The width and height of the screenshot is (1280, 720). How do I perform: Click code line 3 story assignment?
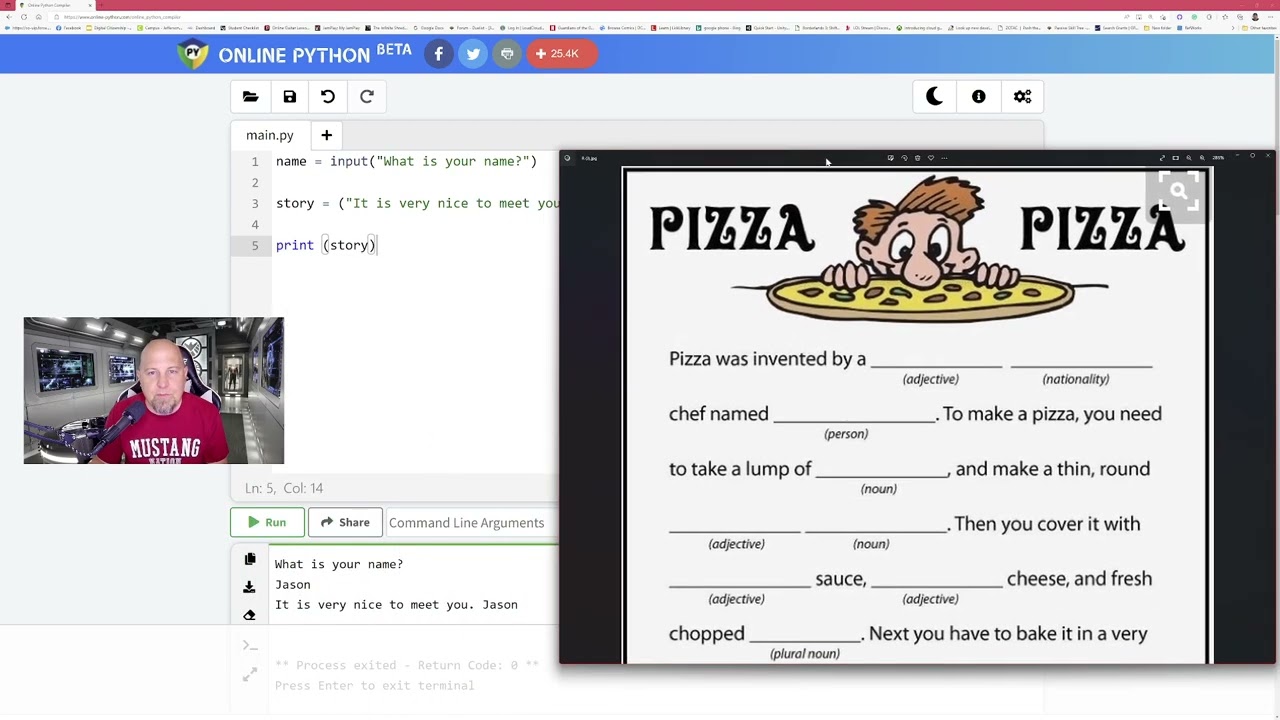(x=417, y=203)
